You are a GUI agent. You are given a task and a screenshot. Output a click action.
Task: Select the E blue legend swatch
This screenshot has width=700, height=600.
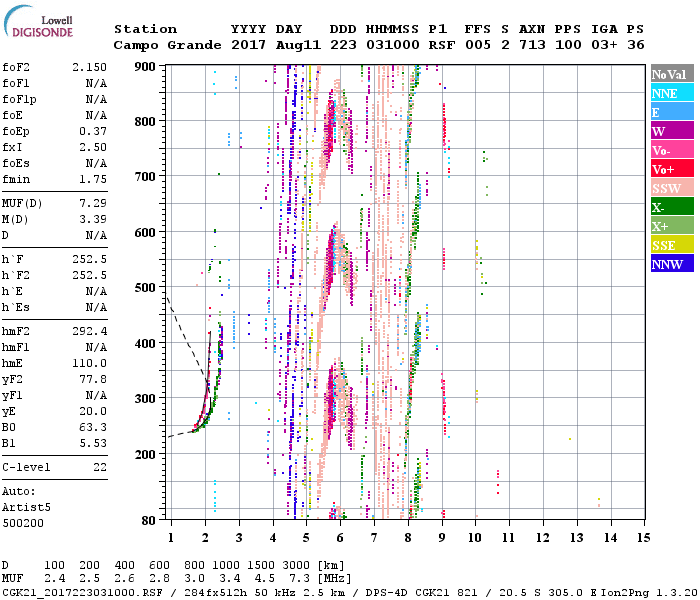tap(672, 112)
